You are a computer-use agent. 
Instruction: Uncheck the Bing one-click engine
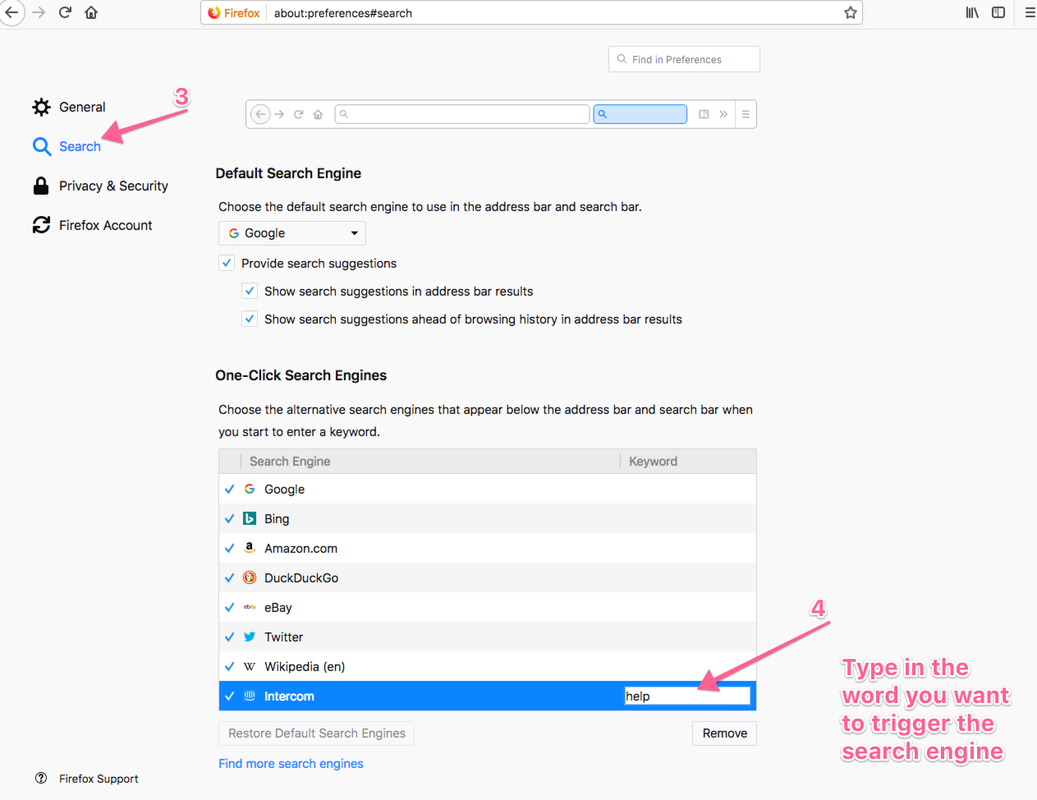[x=229, y=519]
